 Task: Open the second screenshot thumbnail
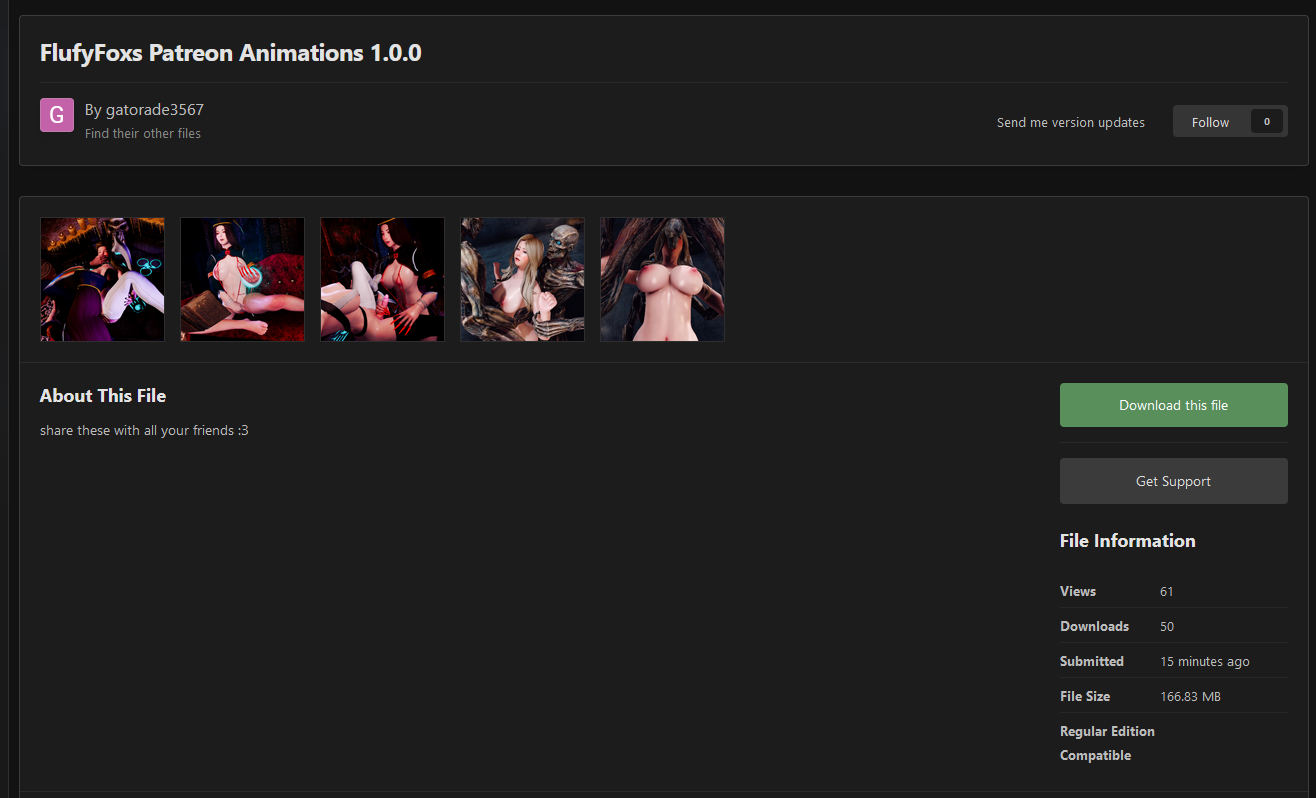click(x=242, y=279)
